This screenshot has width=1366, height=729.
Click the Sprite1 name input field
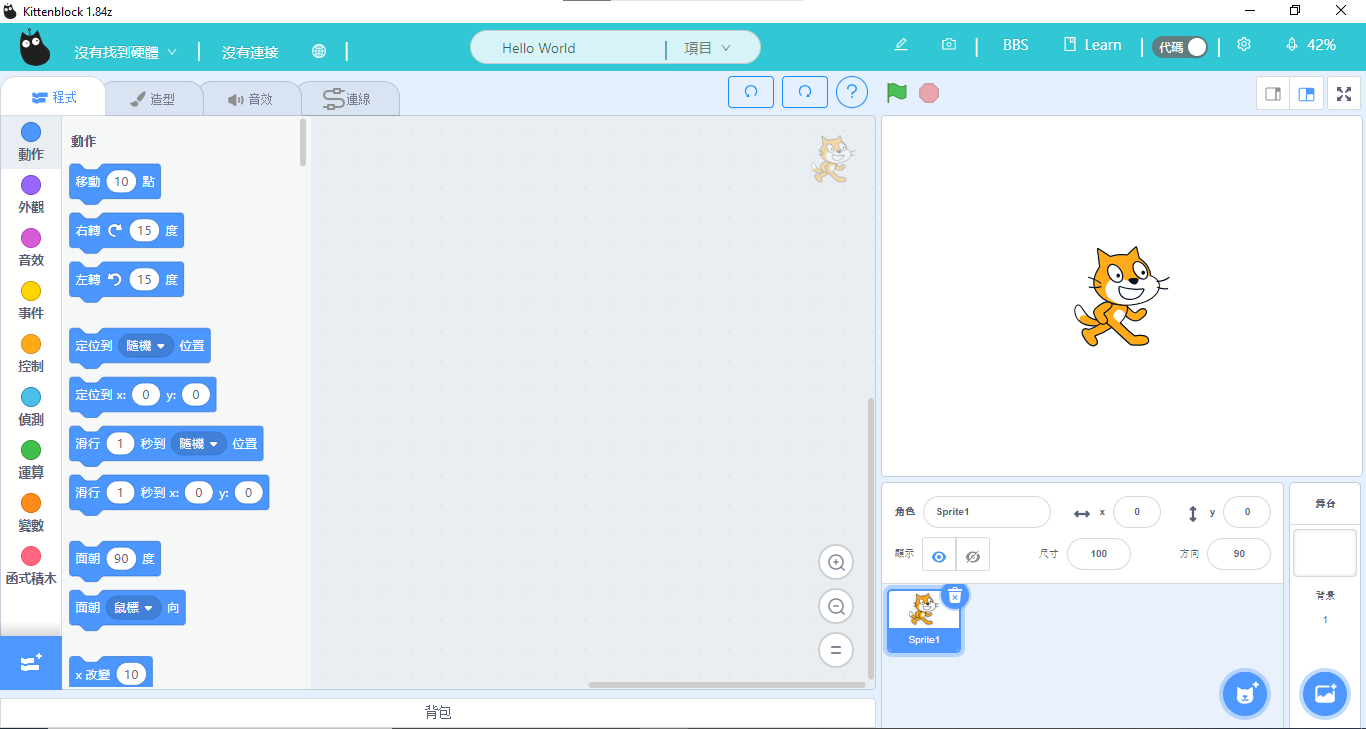[x=986, y=512]
